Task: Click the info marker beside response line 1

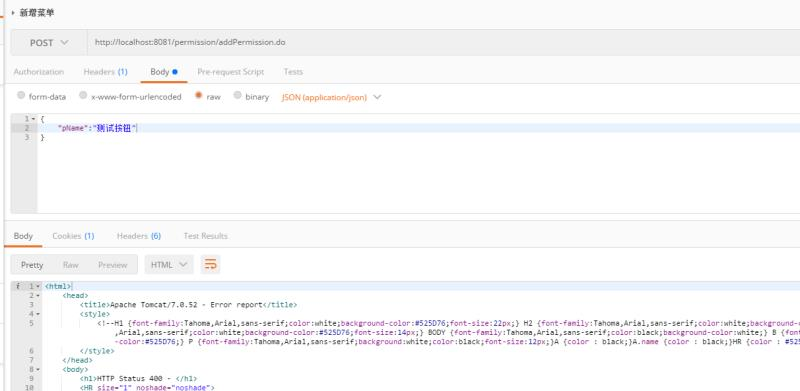Action: (17, 286)
